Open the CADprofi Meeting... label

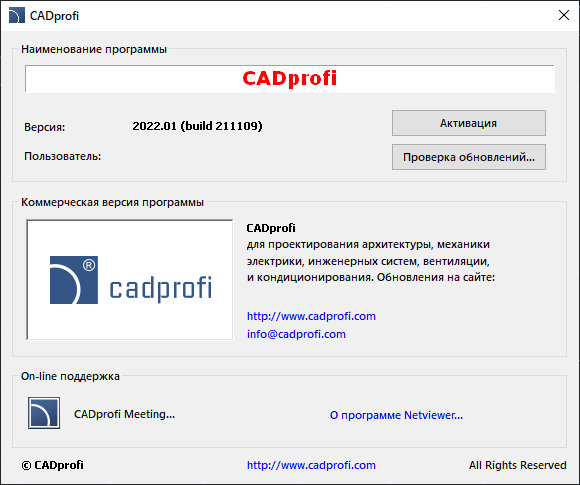tap(124, 414)
